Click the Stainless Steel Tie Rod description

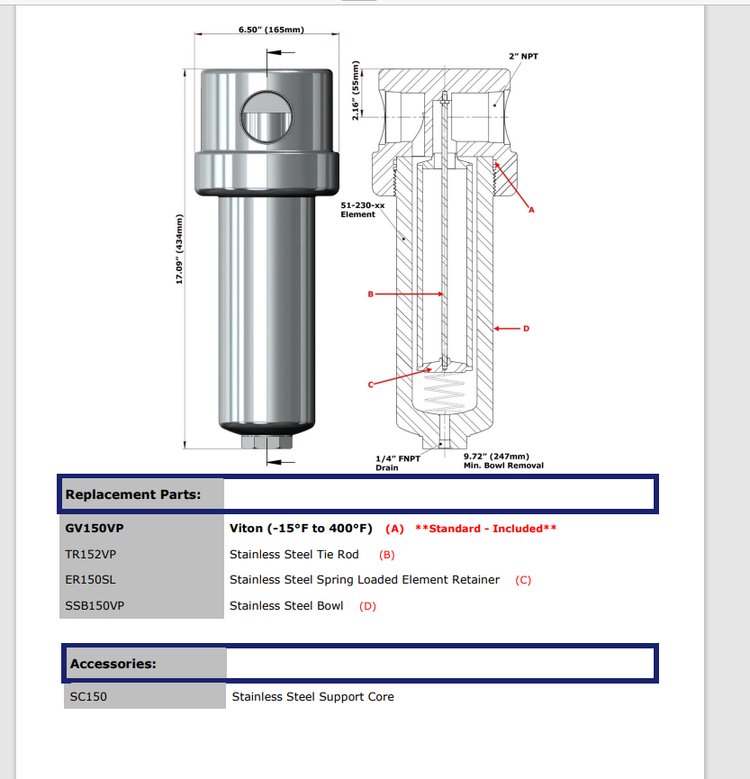pos(294,554)
